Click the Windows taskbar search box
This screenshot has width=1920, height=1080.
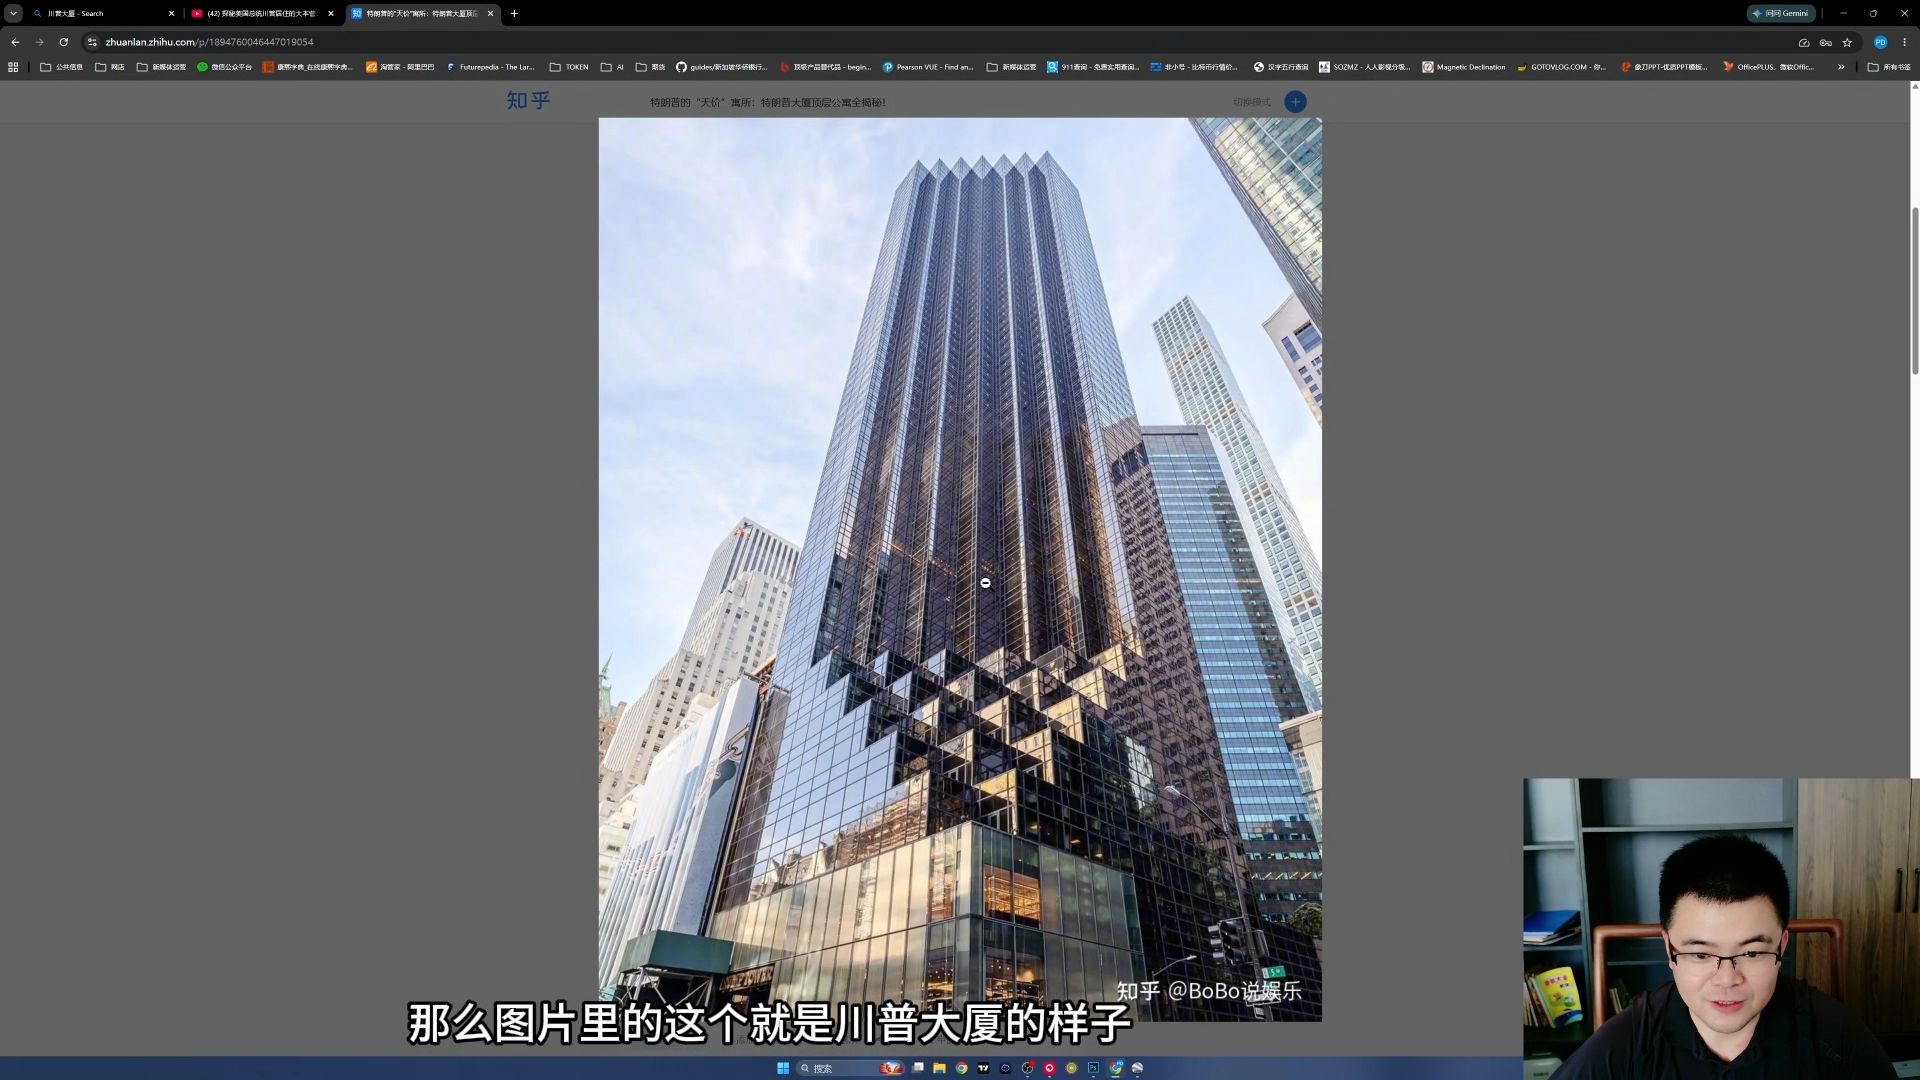850,1068
